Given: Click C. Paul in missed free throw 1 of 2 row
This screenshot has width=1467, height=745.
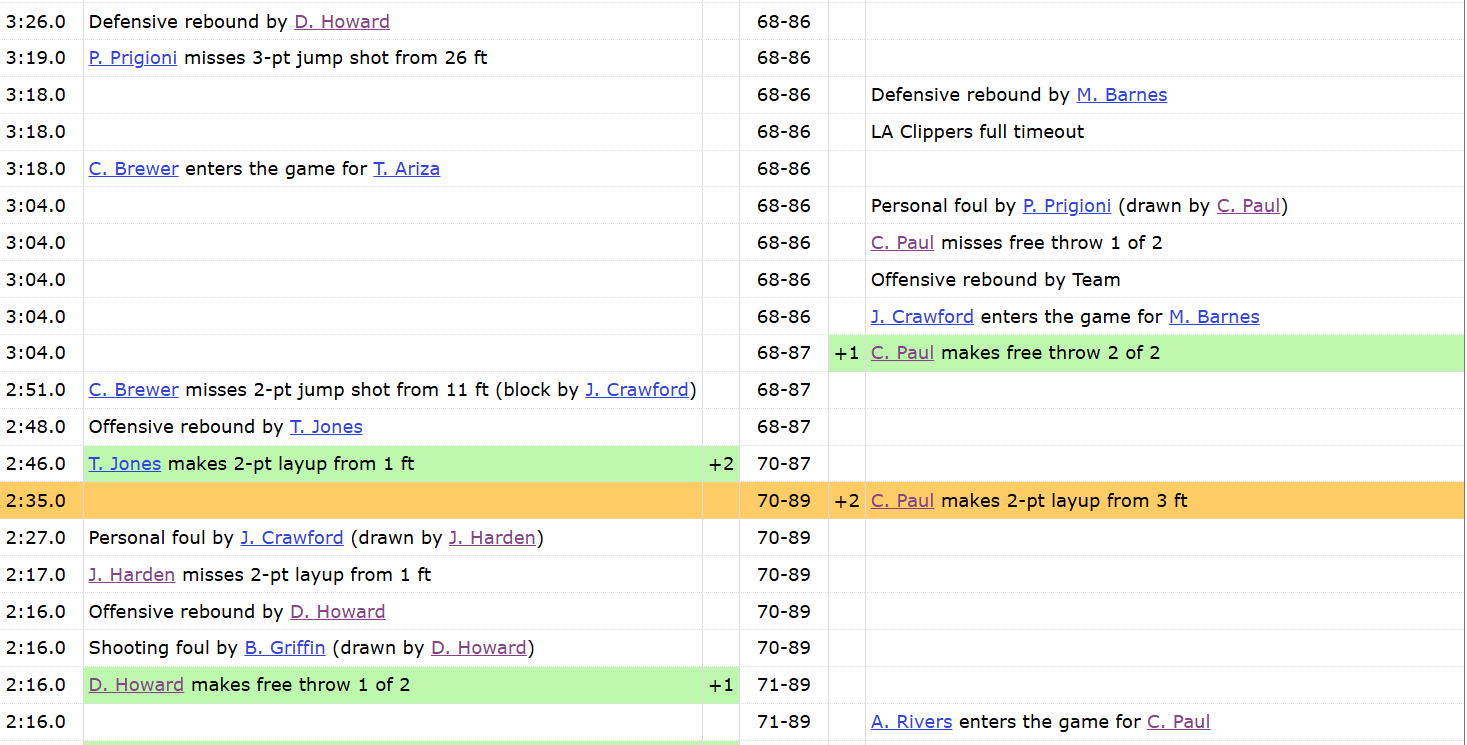Looking at the screenshot, I should pyautogui.click(x=903, y=243).
